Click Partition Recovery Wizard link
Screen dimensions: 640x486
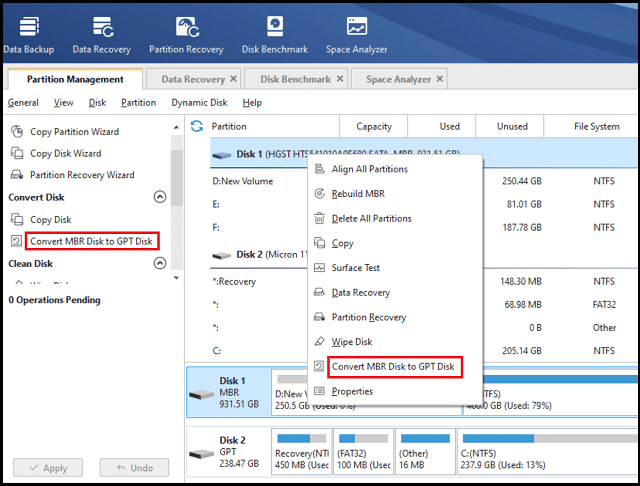point(82,175)
